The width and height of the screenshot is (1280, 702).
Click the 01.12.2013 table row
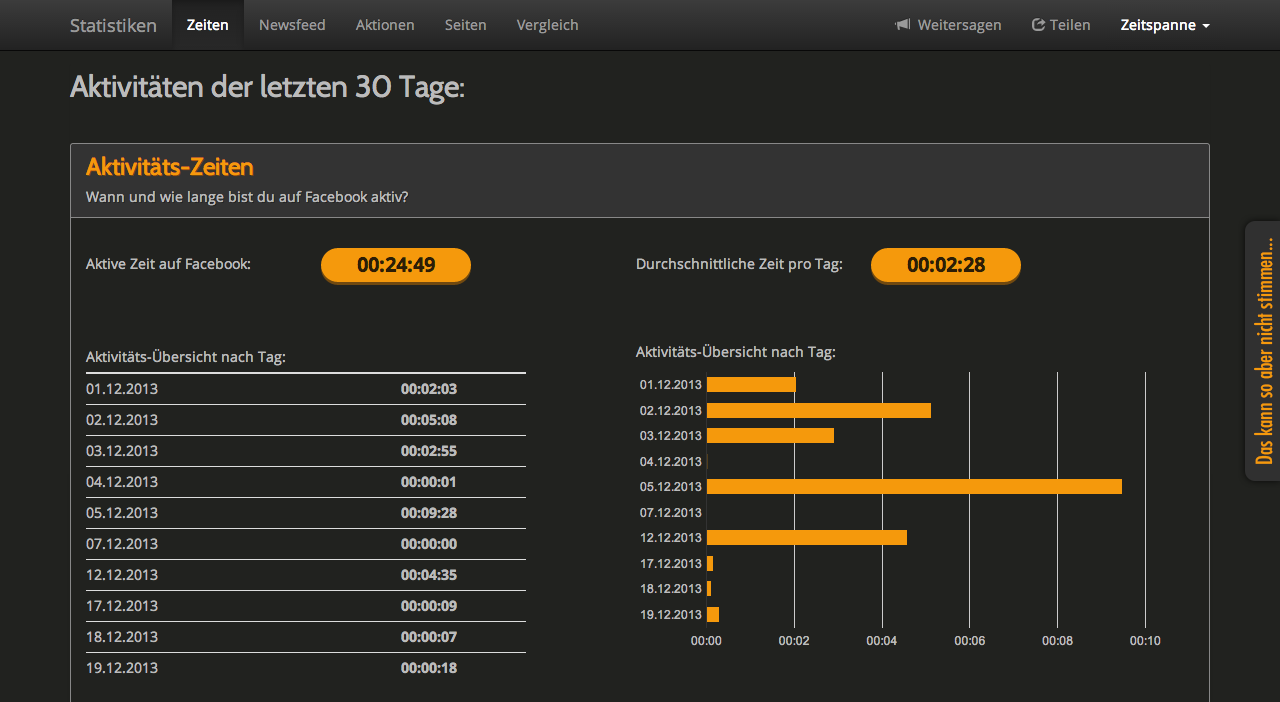pos(305,389)
